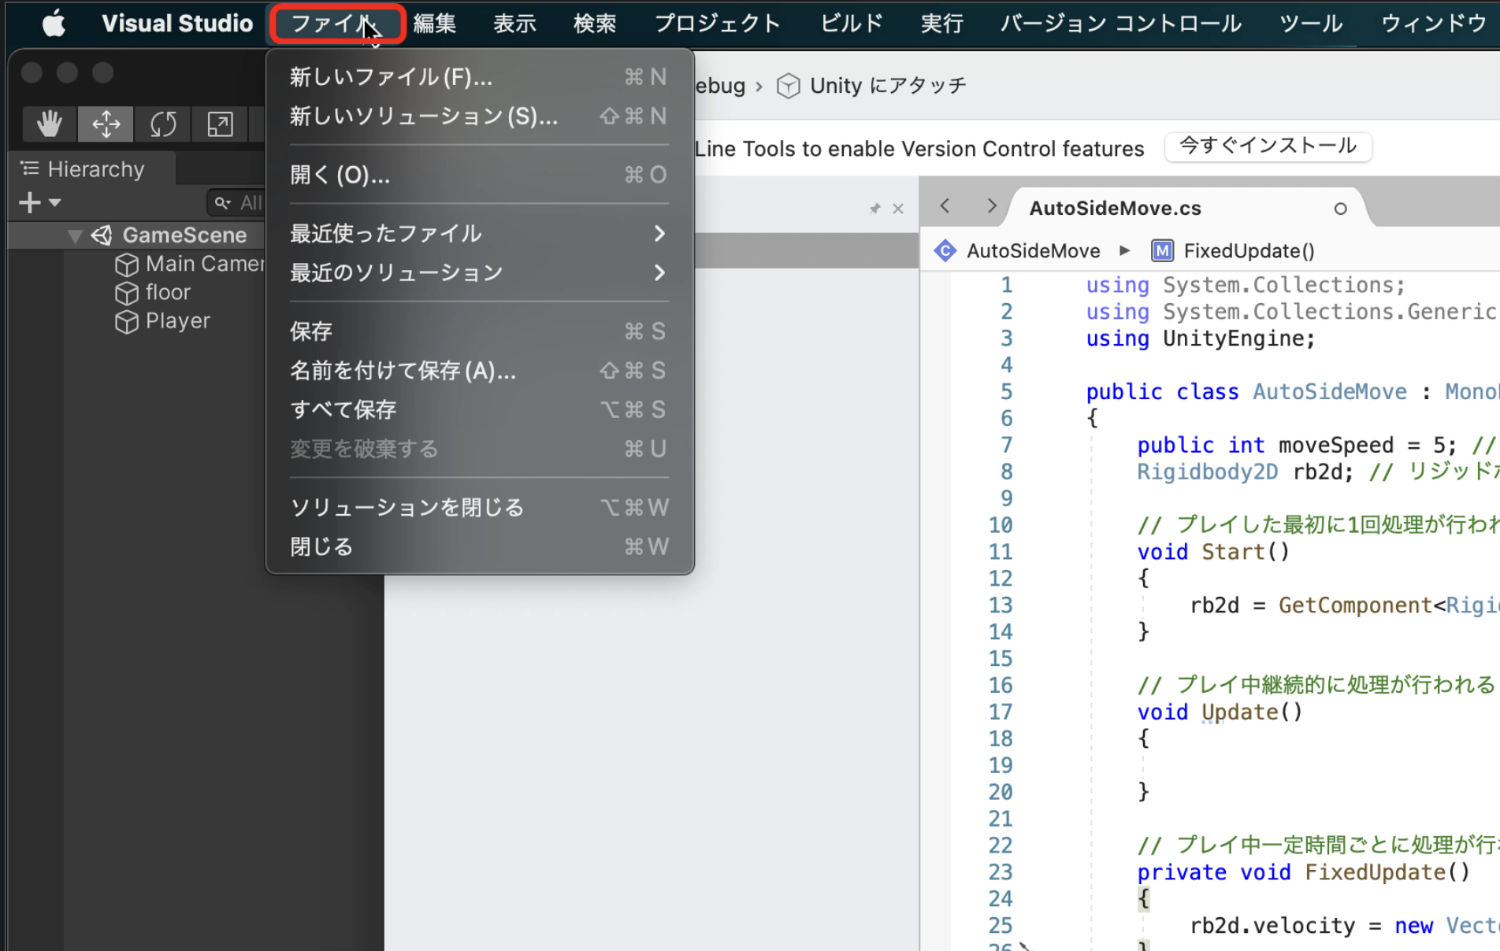Viewport: 1500px width, 951px height.
Task: Open the ビルド menu
Action: tap(851, 23)
